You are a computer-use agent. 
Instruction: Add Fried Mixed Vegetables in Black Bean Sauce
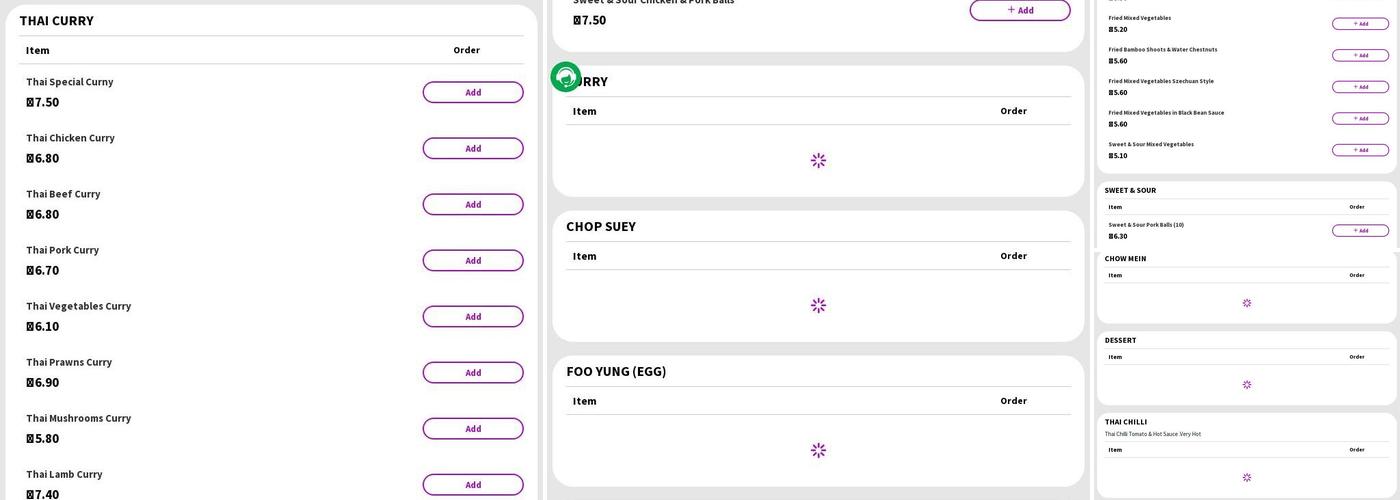tap(1360, 118)
